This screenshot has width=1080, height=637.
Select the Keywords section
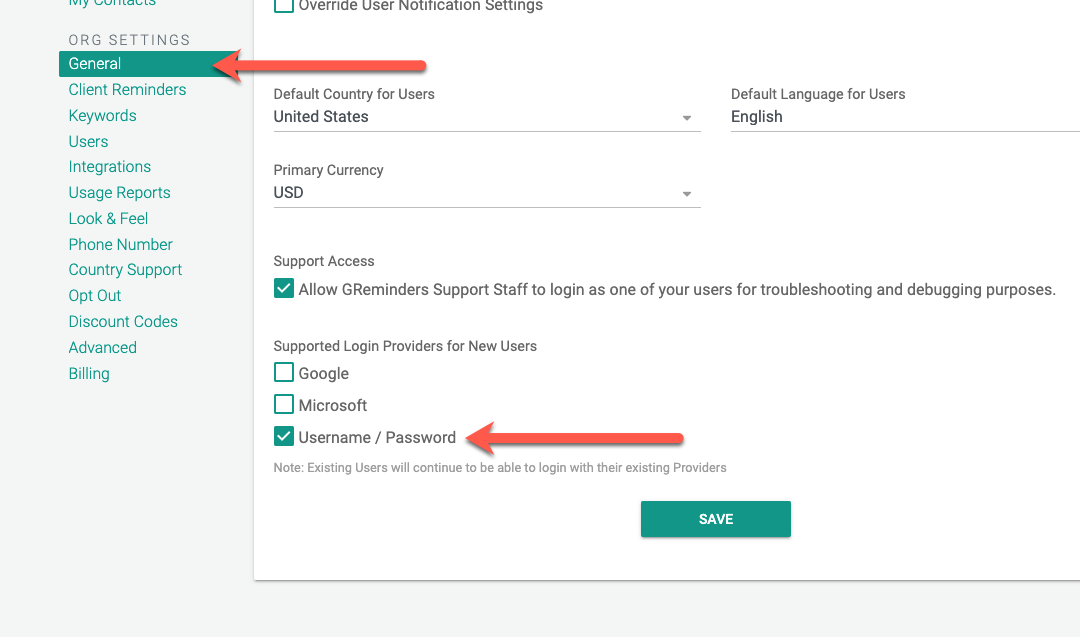[x=102, y=115]
